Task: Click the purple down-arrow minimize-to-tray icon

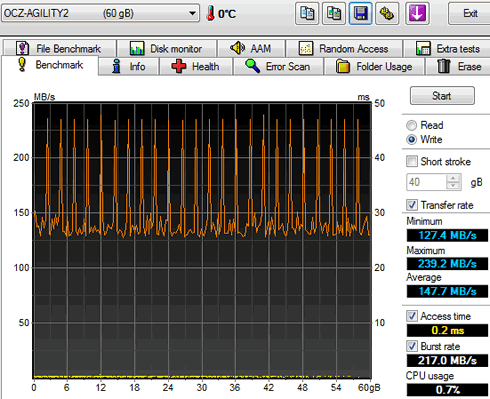Action: tap(417, 13)
